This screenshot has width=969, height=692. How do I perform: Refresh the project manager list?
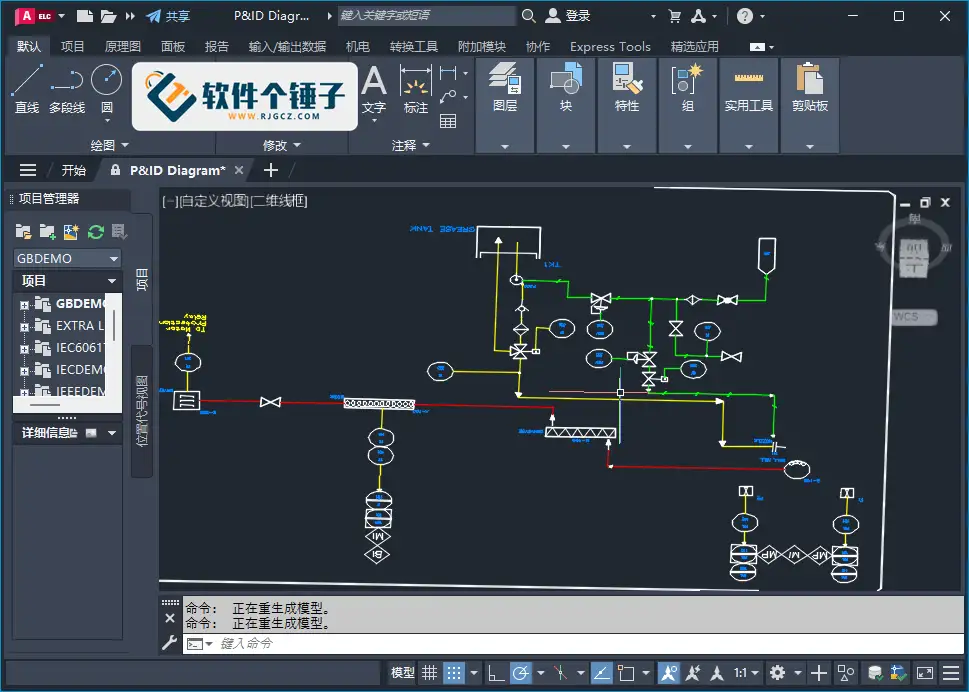click(x=95, y=231)
